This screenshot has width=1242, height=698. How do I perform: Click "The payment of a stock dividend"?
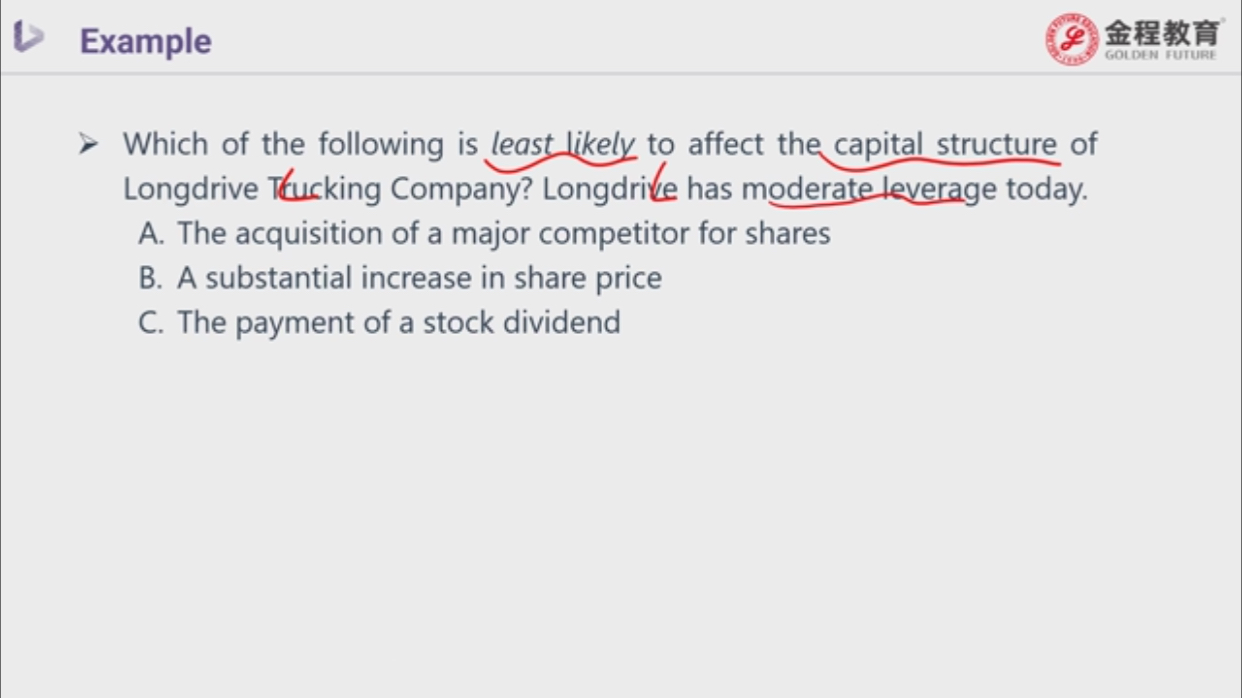click(x=399, y=323)
